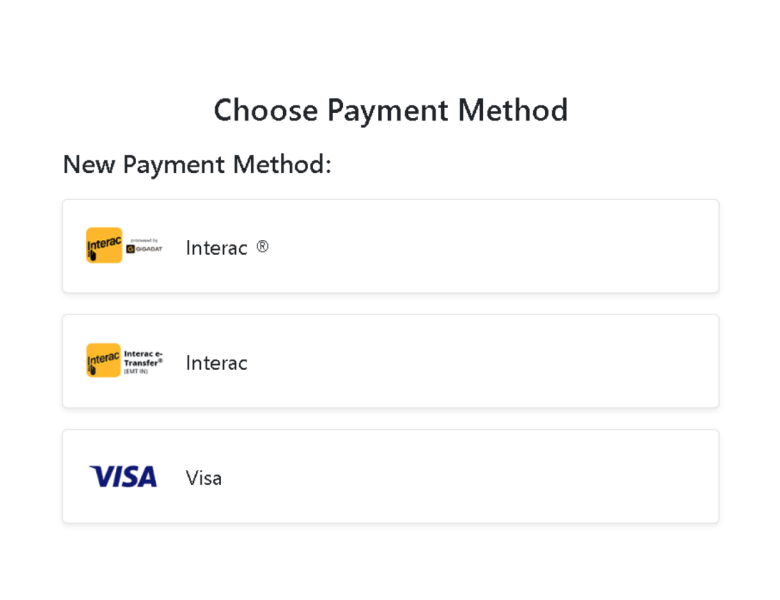Select the "Interac ®" payment label
Screen dimensions: 780x600
click(x=216, y=248)
